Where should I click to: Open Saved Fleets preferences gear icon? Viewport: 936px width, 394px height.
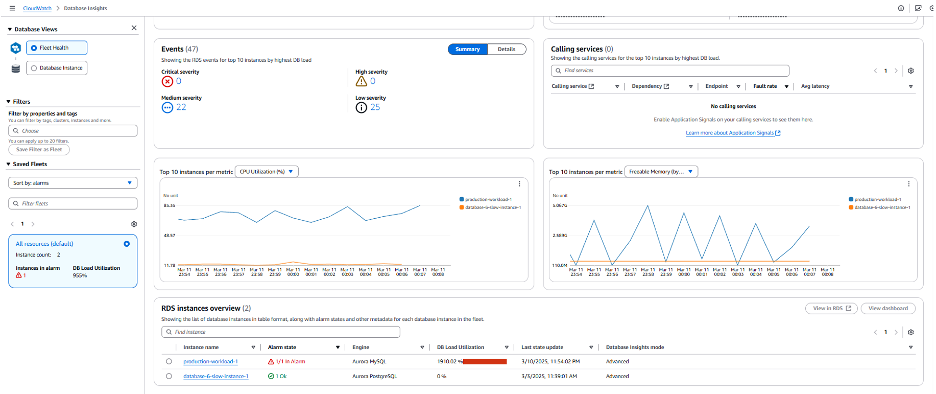coord(134,224)
